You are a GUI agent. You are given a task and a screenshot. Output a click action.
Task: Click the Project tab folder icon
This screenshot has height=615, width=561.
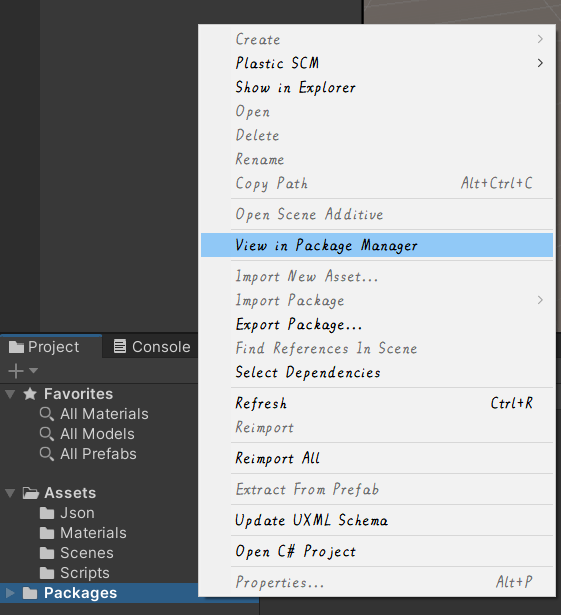16,347
